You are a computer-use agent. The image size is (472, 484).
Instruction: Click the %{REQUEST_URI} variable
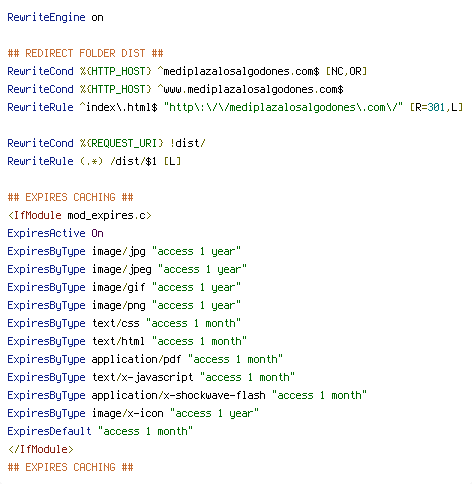point(122,143)
